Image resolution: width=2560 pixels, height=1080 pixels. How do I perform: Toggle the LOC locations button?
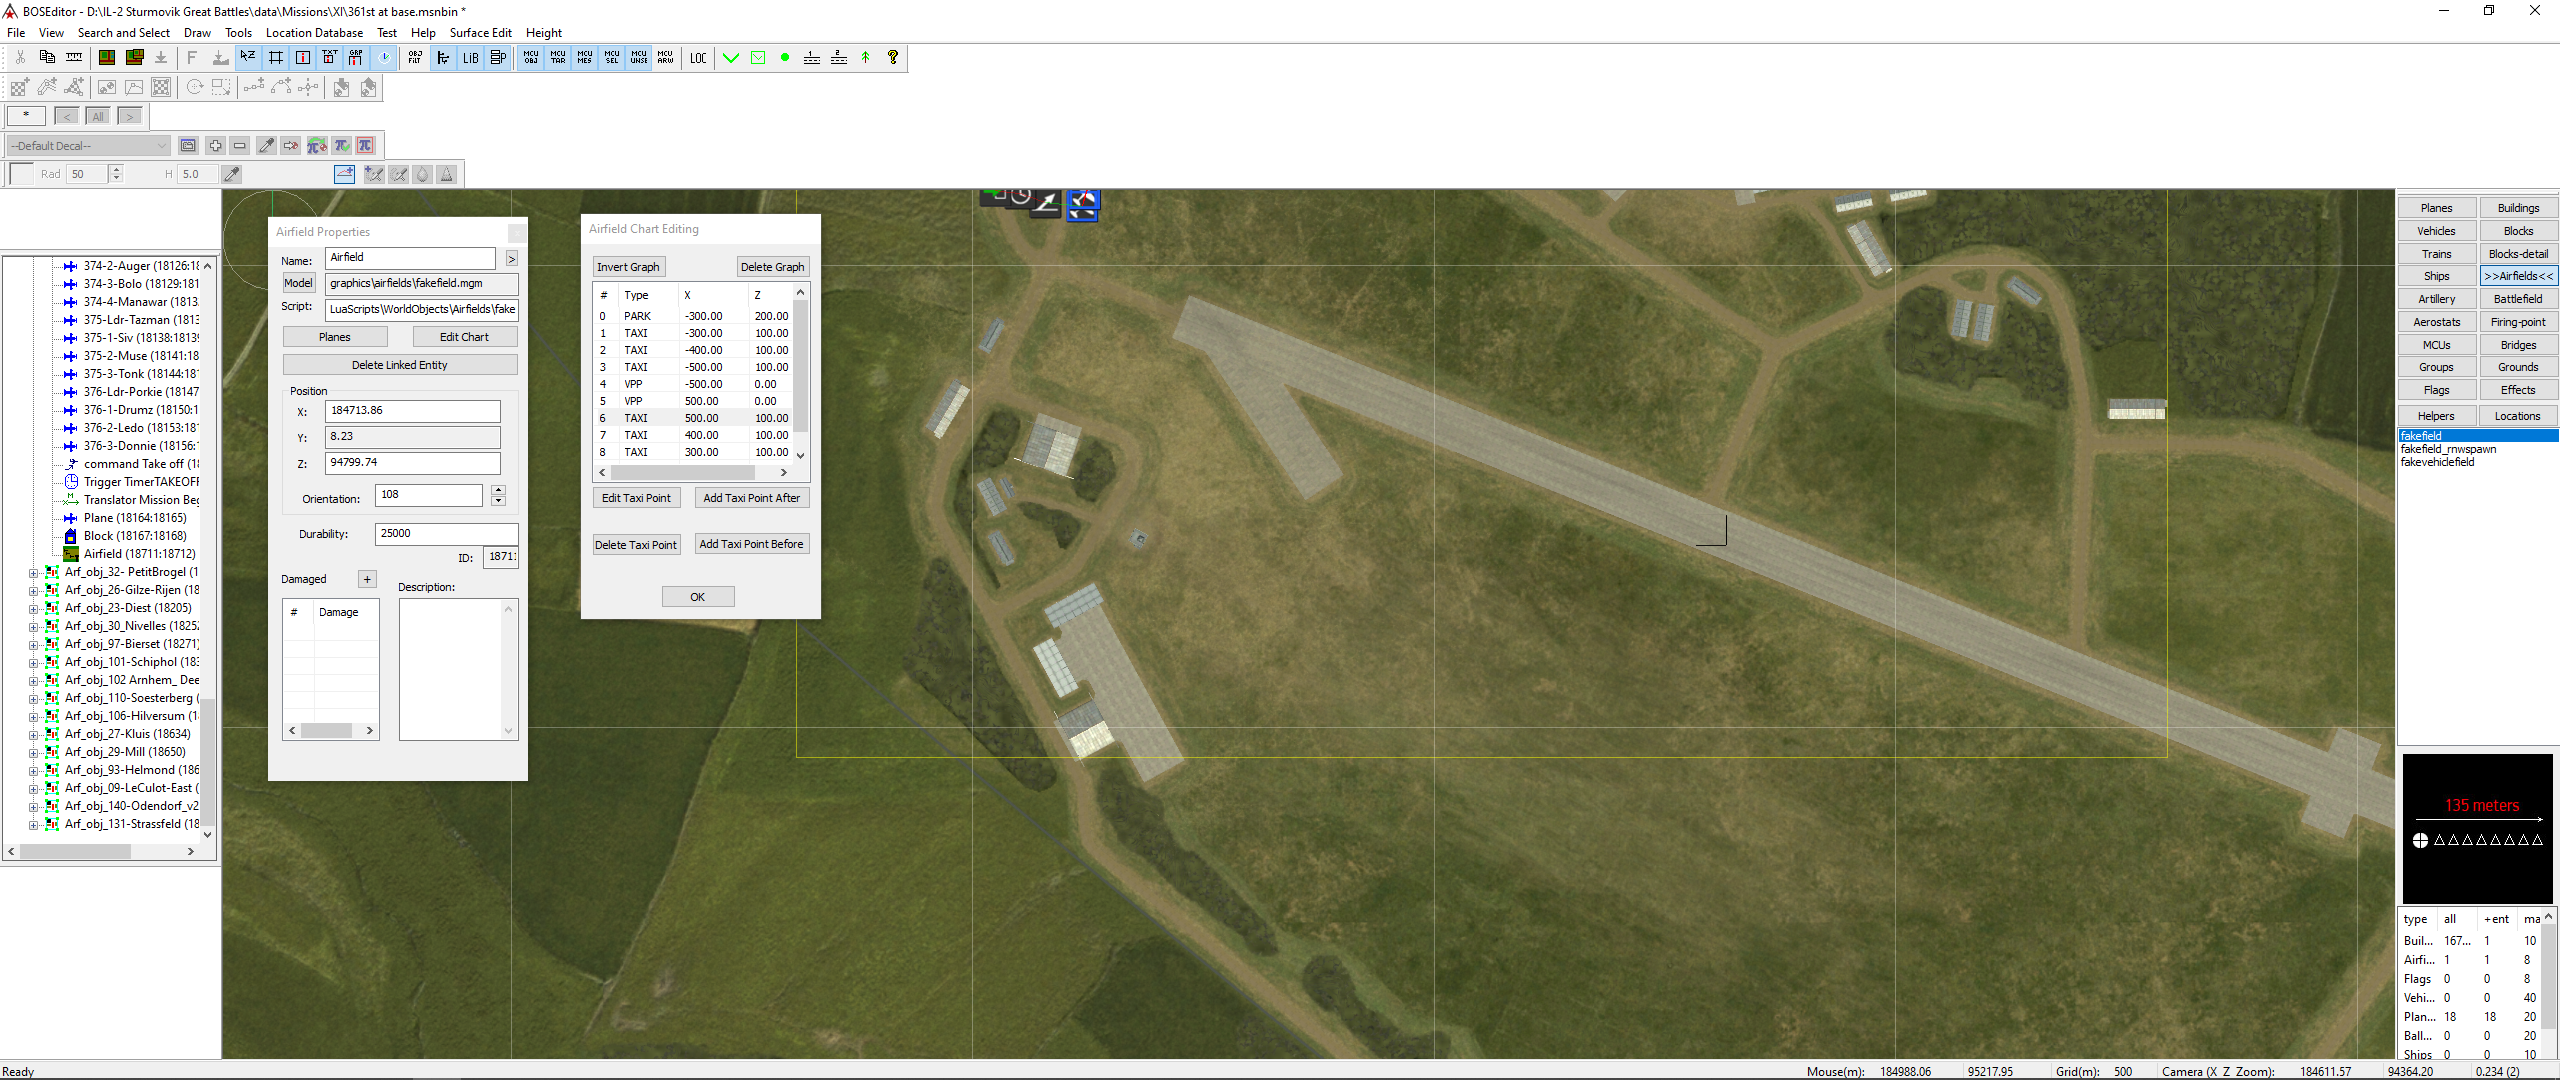(698, 58)
